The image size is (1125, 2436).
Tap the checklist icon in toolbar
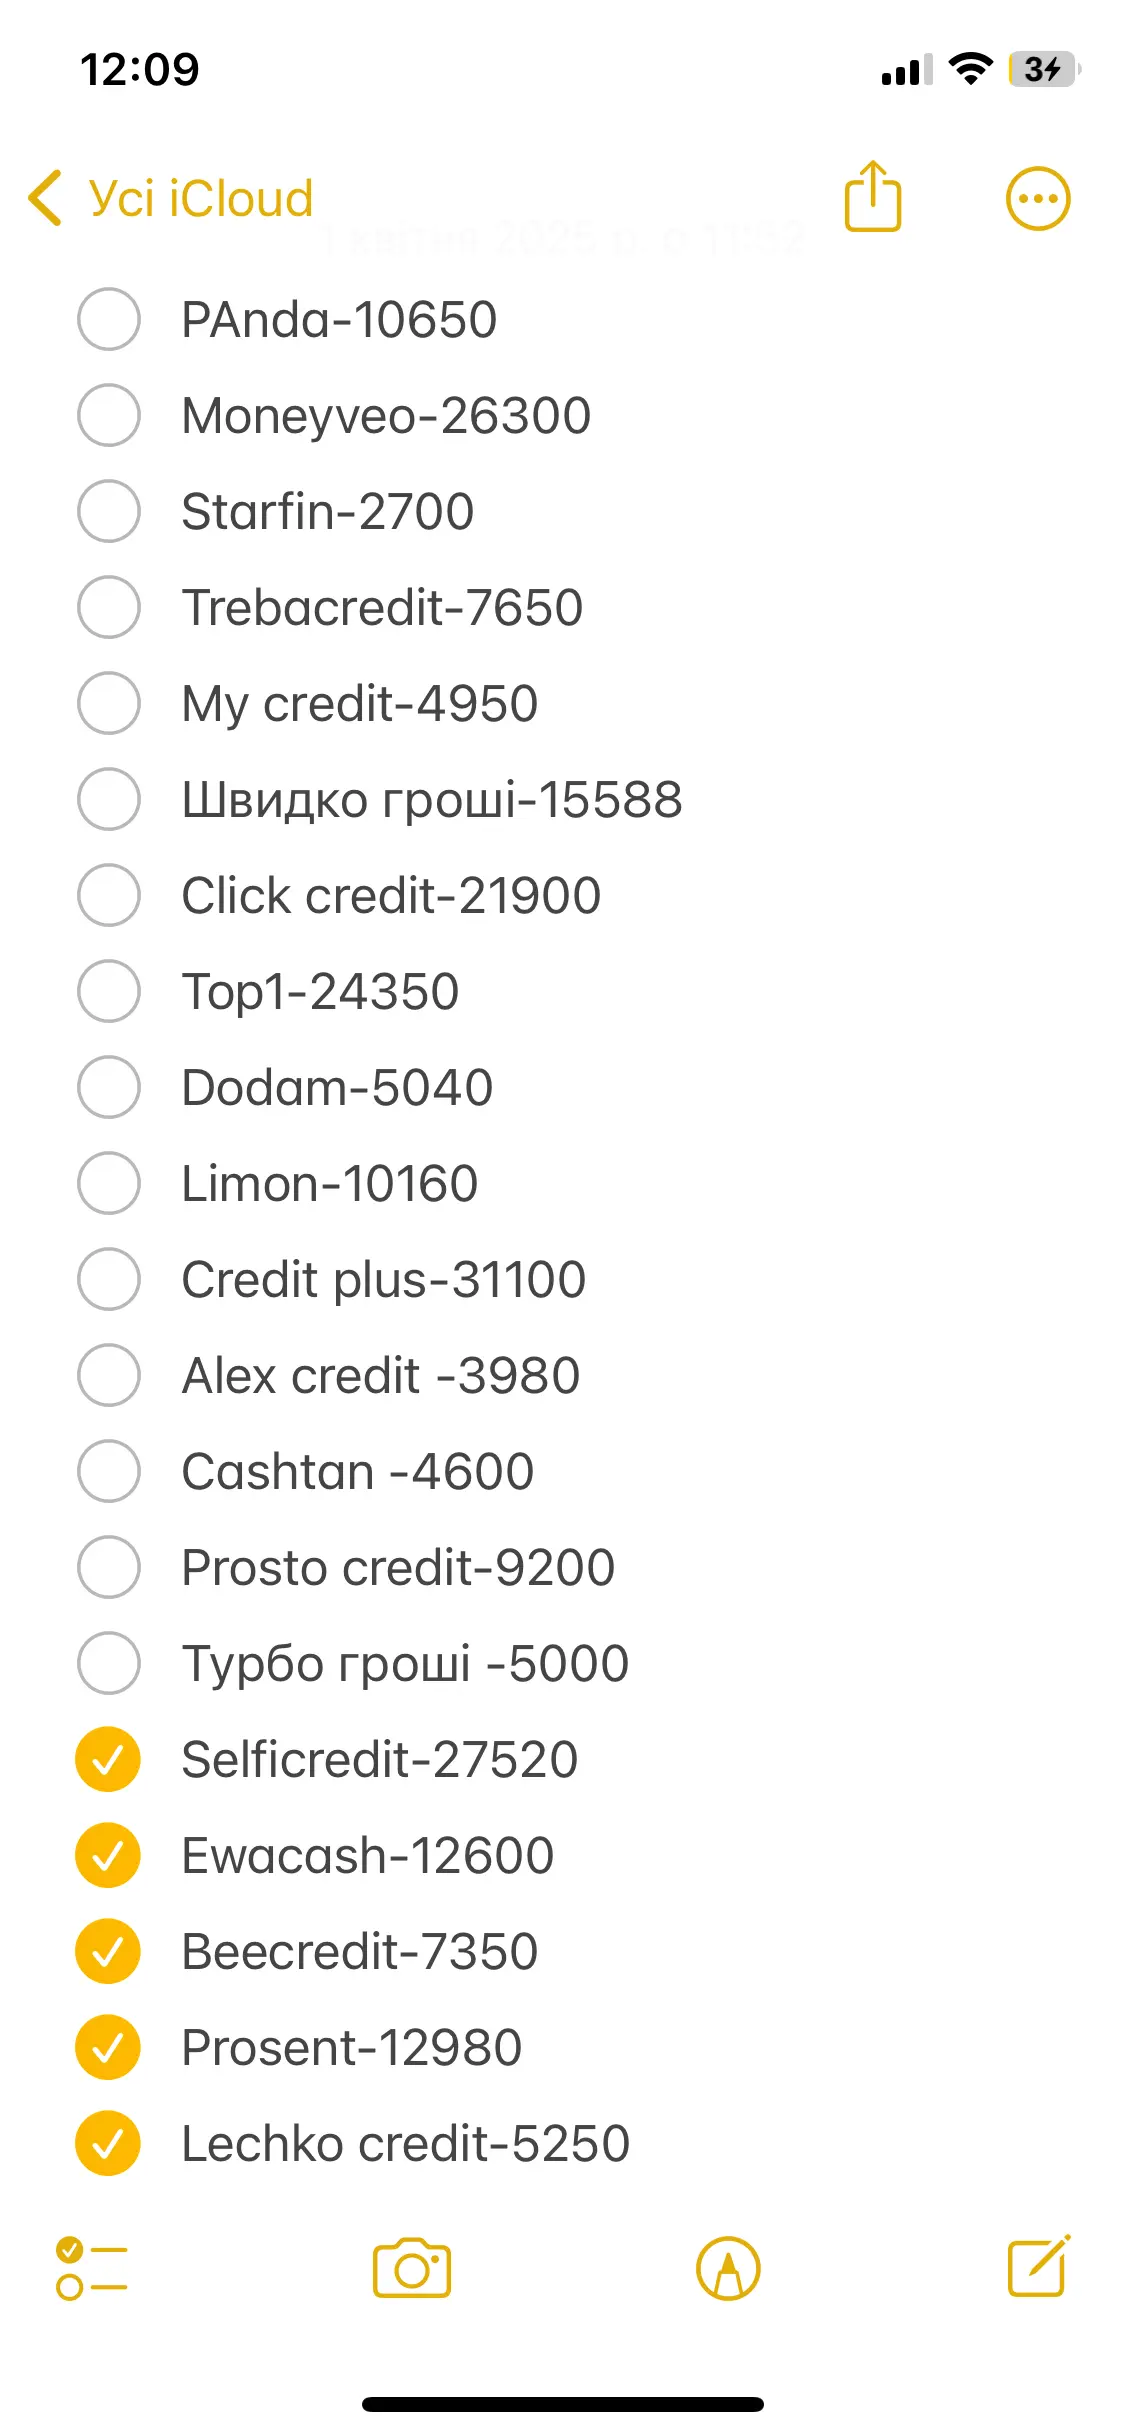(x=91, y=2268)
